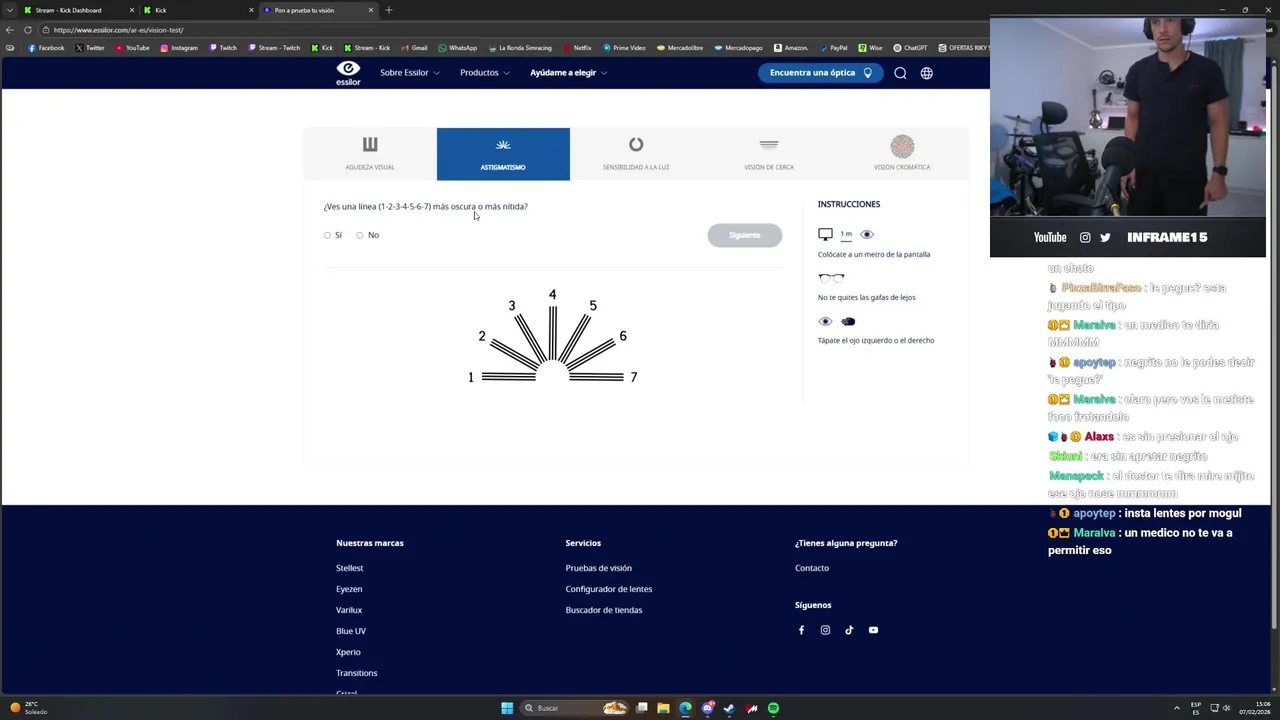
Task: Select the Sí radio button
Action: [x=327, y=235]
